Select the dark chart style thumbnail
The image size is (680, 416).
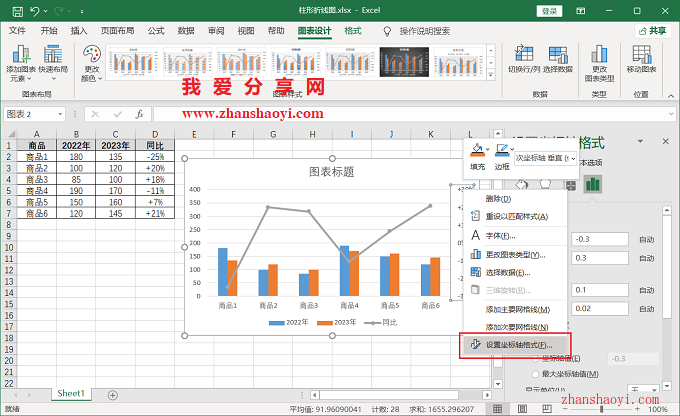point(404,62)
